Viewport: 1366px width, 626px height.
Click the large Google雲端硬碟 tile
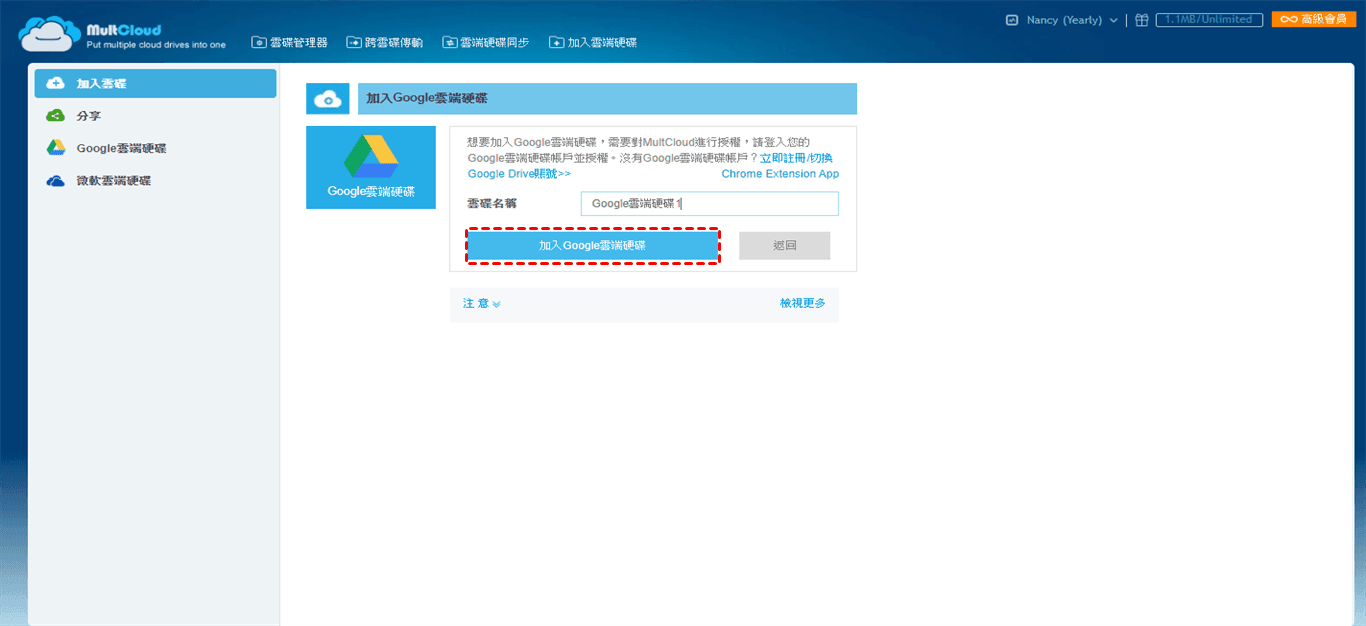tap(371, 167)
